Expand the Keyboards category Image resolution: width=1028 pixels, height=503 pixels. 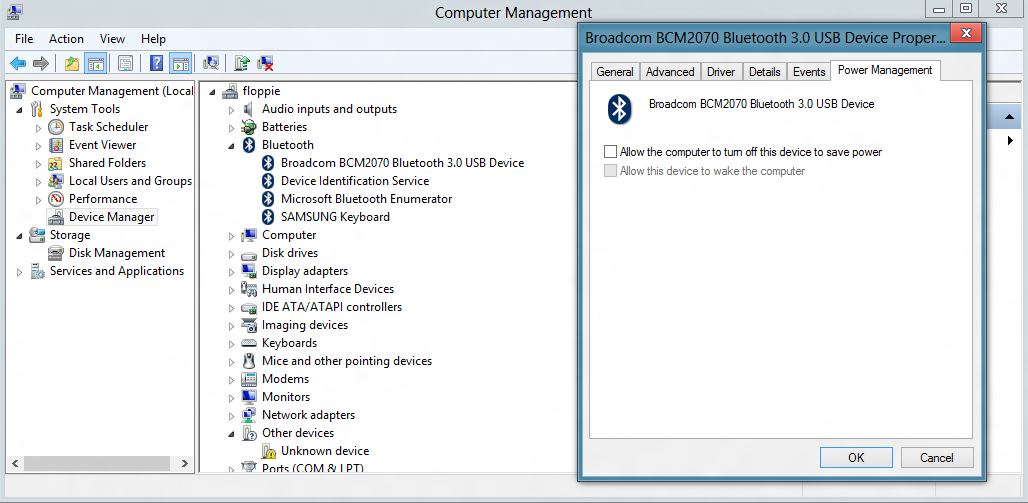click(231, 344)
